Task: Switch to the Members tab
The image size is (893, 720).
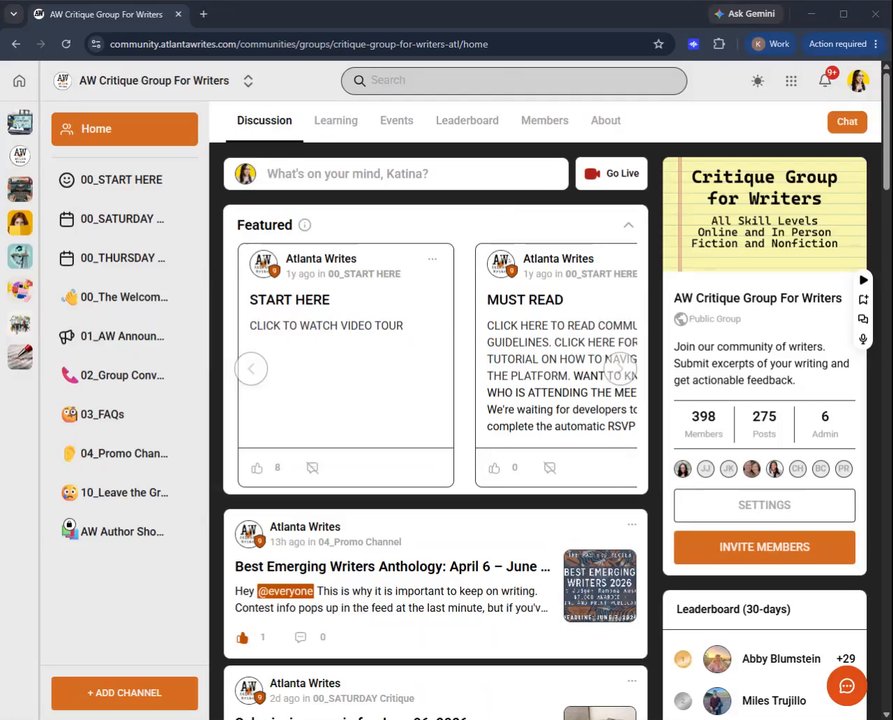Action: (544, 121)
